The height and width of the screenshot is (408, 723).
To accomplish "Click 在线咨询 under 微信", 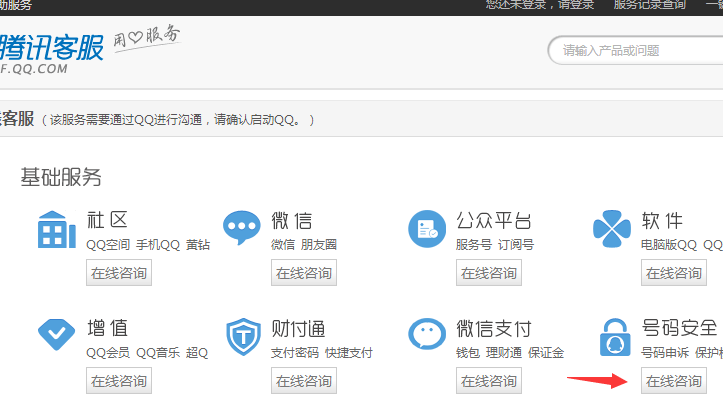I will pos(304,272).
